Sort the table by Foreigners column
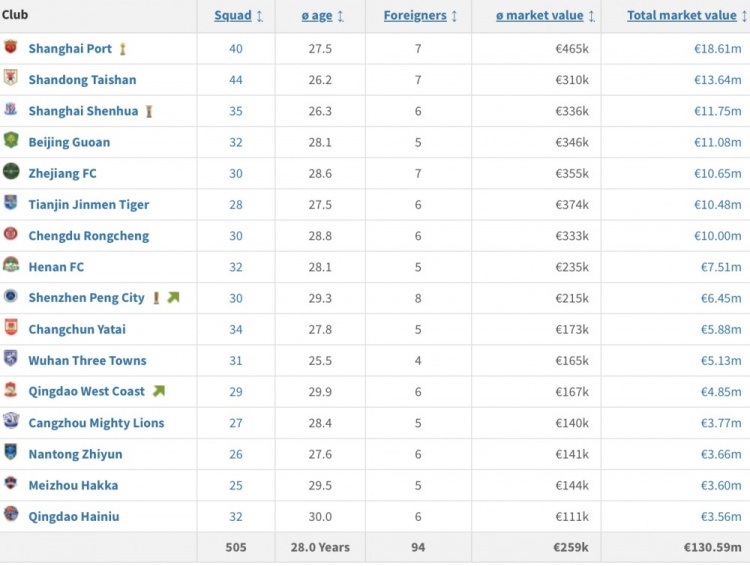 tap(421, 16)
